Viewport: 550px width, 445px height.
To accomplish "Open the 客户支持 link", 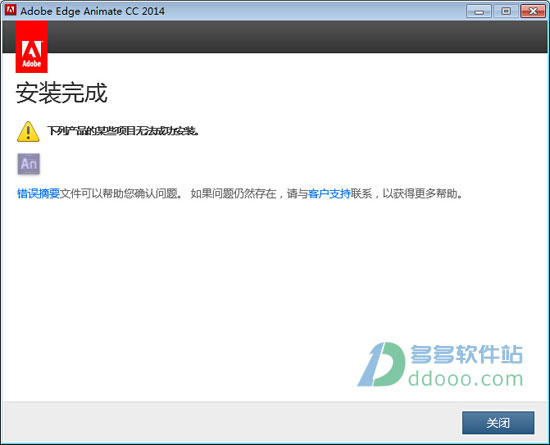I will [329, 193].
